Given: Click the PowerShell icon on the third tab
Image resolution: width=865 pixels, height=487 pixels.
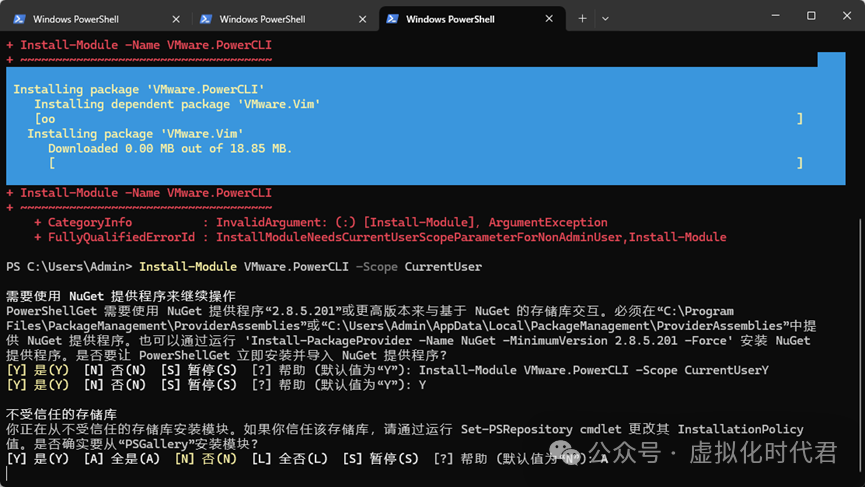Looking at the screenshot, I should click(392, 19).
